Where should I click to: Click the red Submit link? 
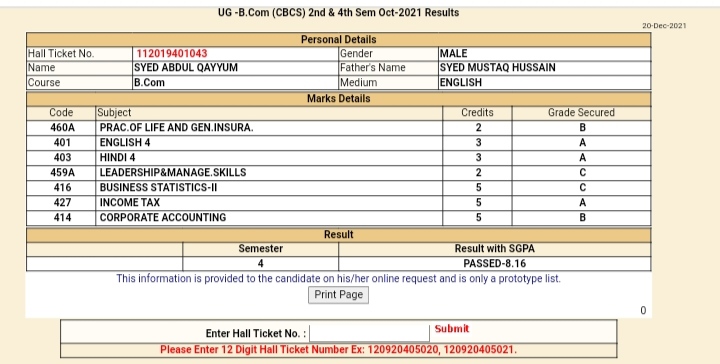[452, 329]
